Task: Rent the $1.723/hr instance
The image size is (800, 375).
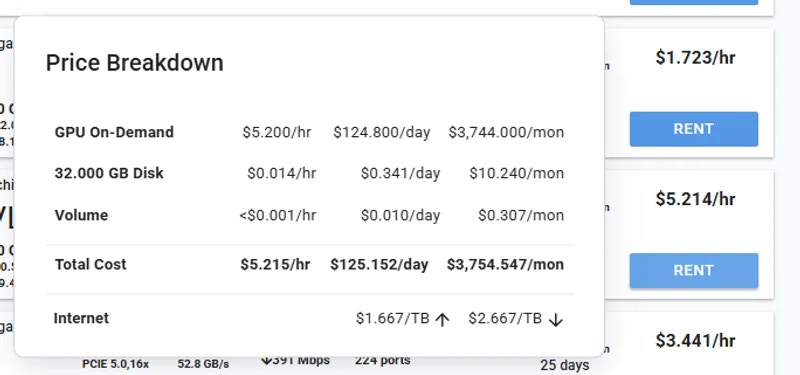Action: point(693,129)
